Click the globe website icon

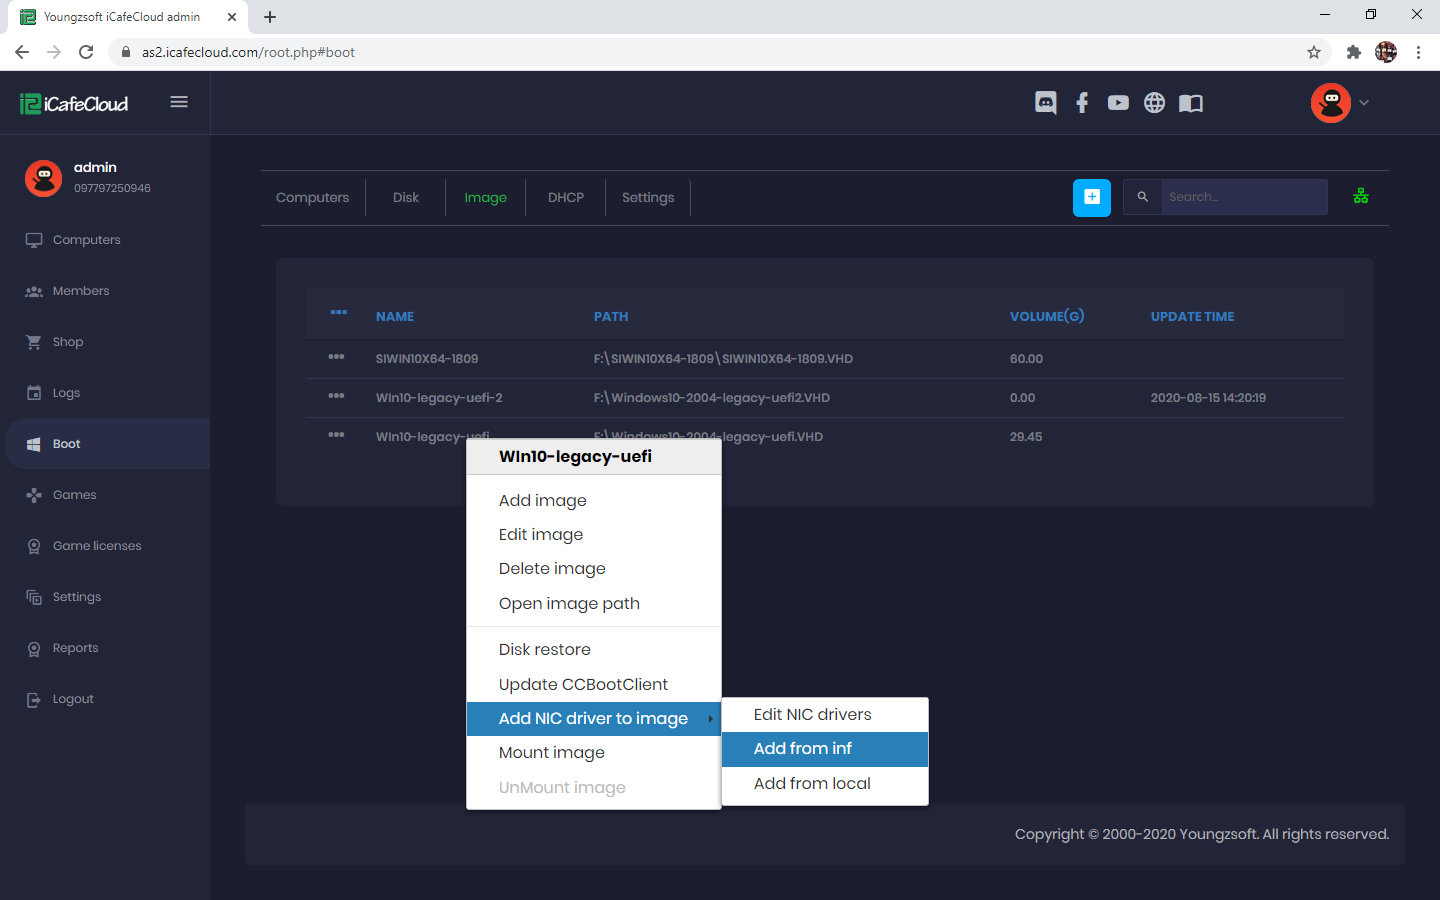pos(1154,103)
